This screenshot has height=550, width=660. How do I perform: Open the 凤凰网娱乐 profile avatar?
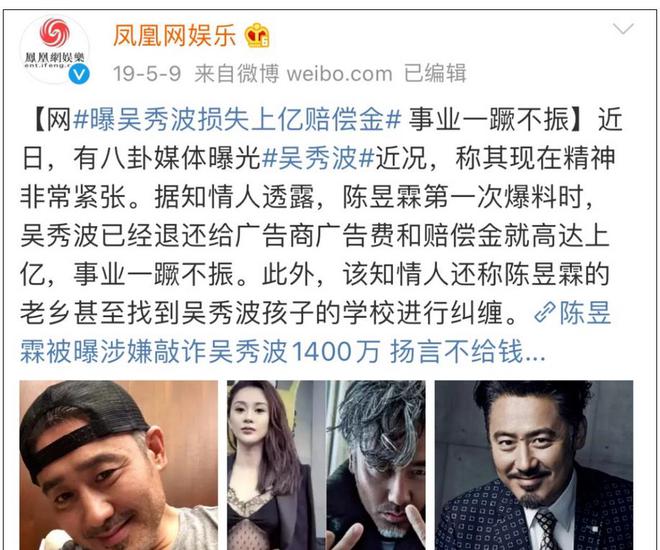pos(55,50)
